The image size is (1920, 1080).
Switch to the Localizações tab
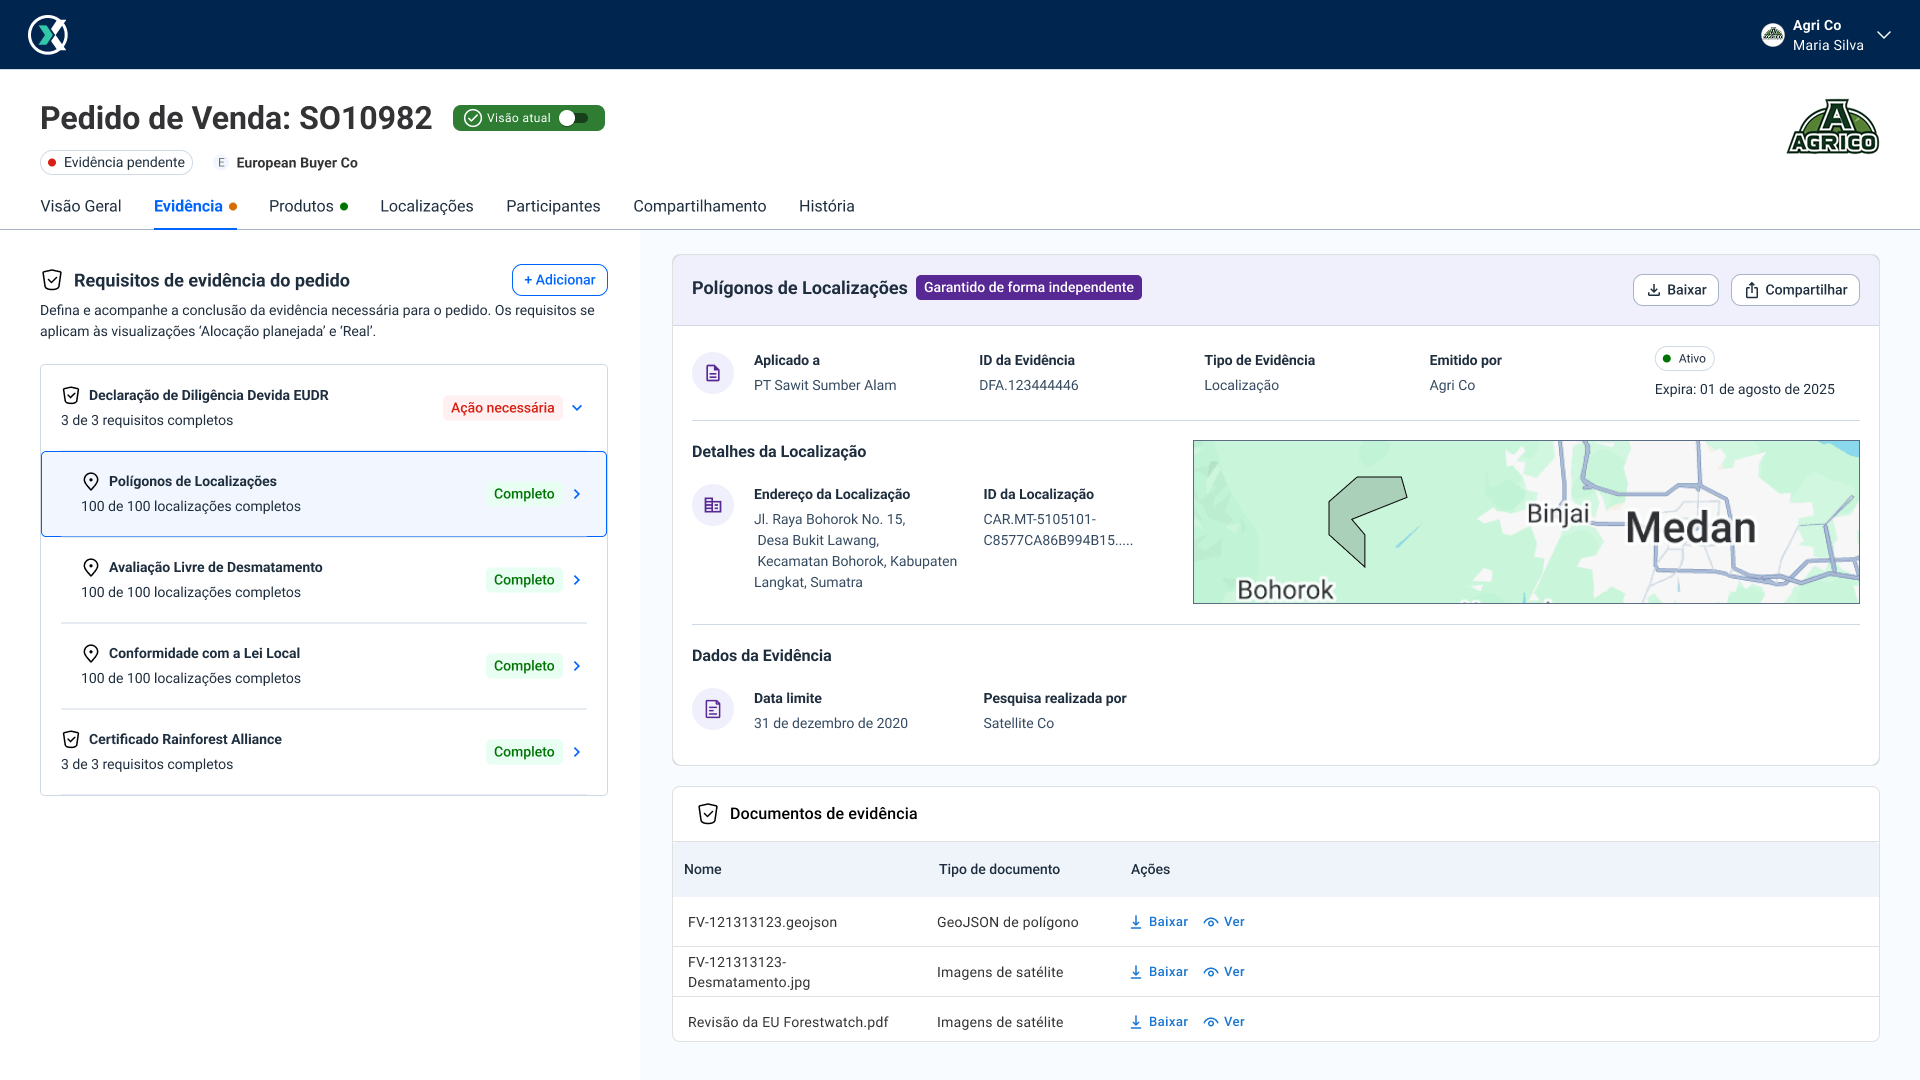pos(427,206)
